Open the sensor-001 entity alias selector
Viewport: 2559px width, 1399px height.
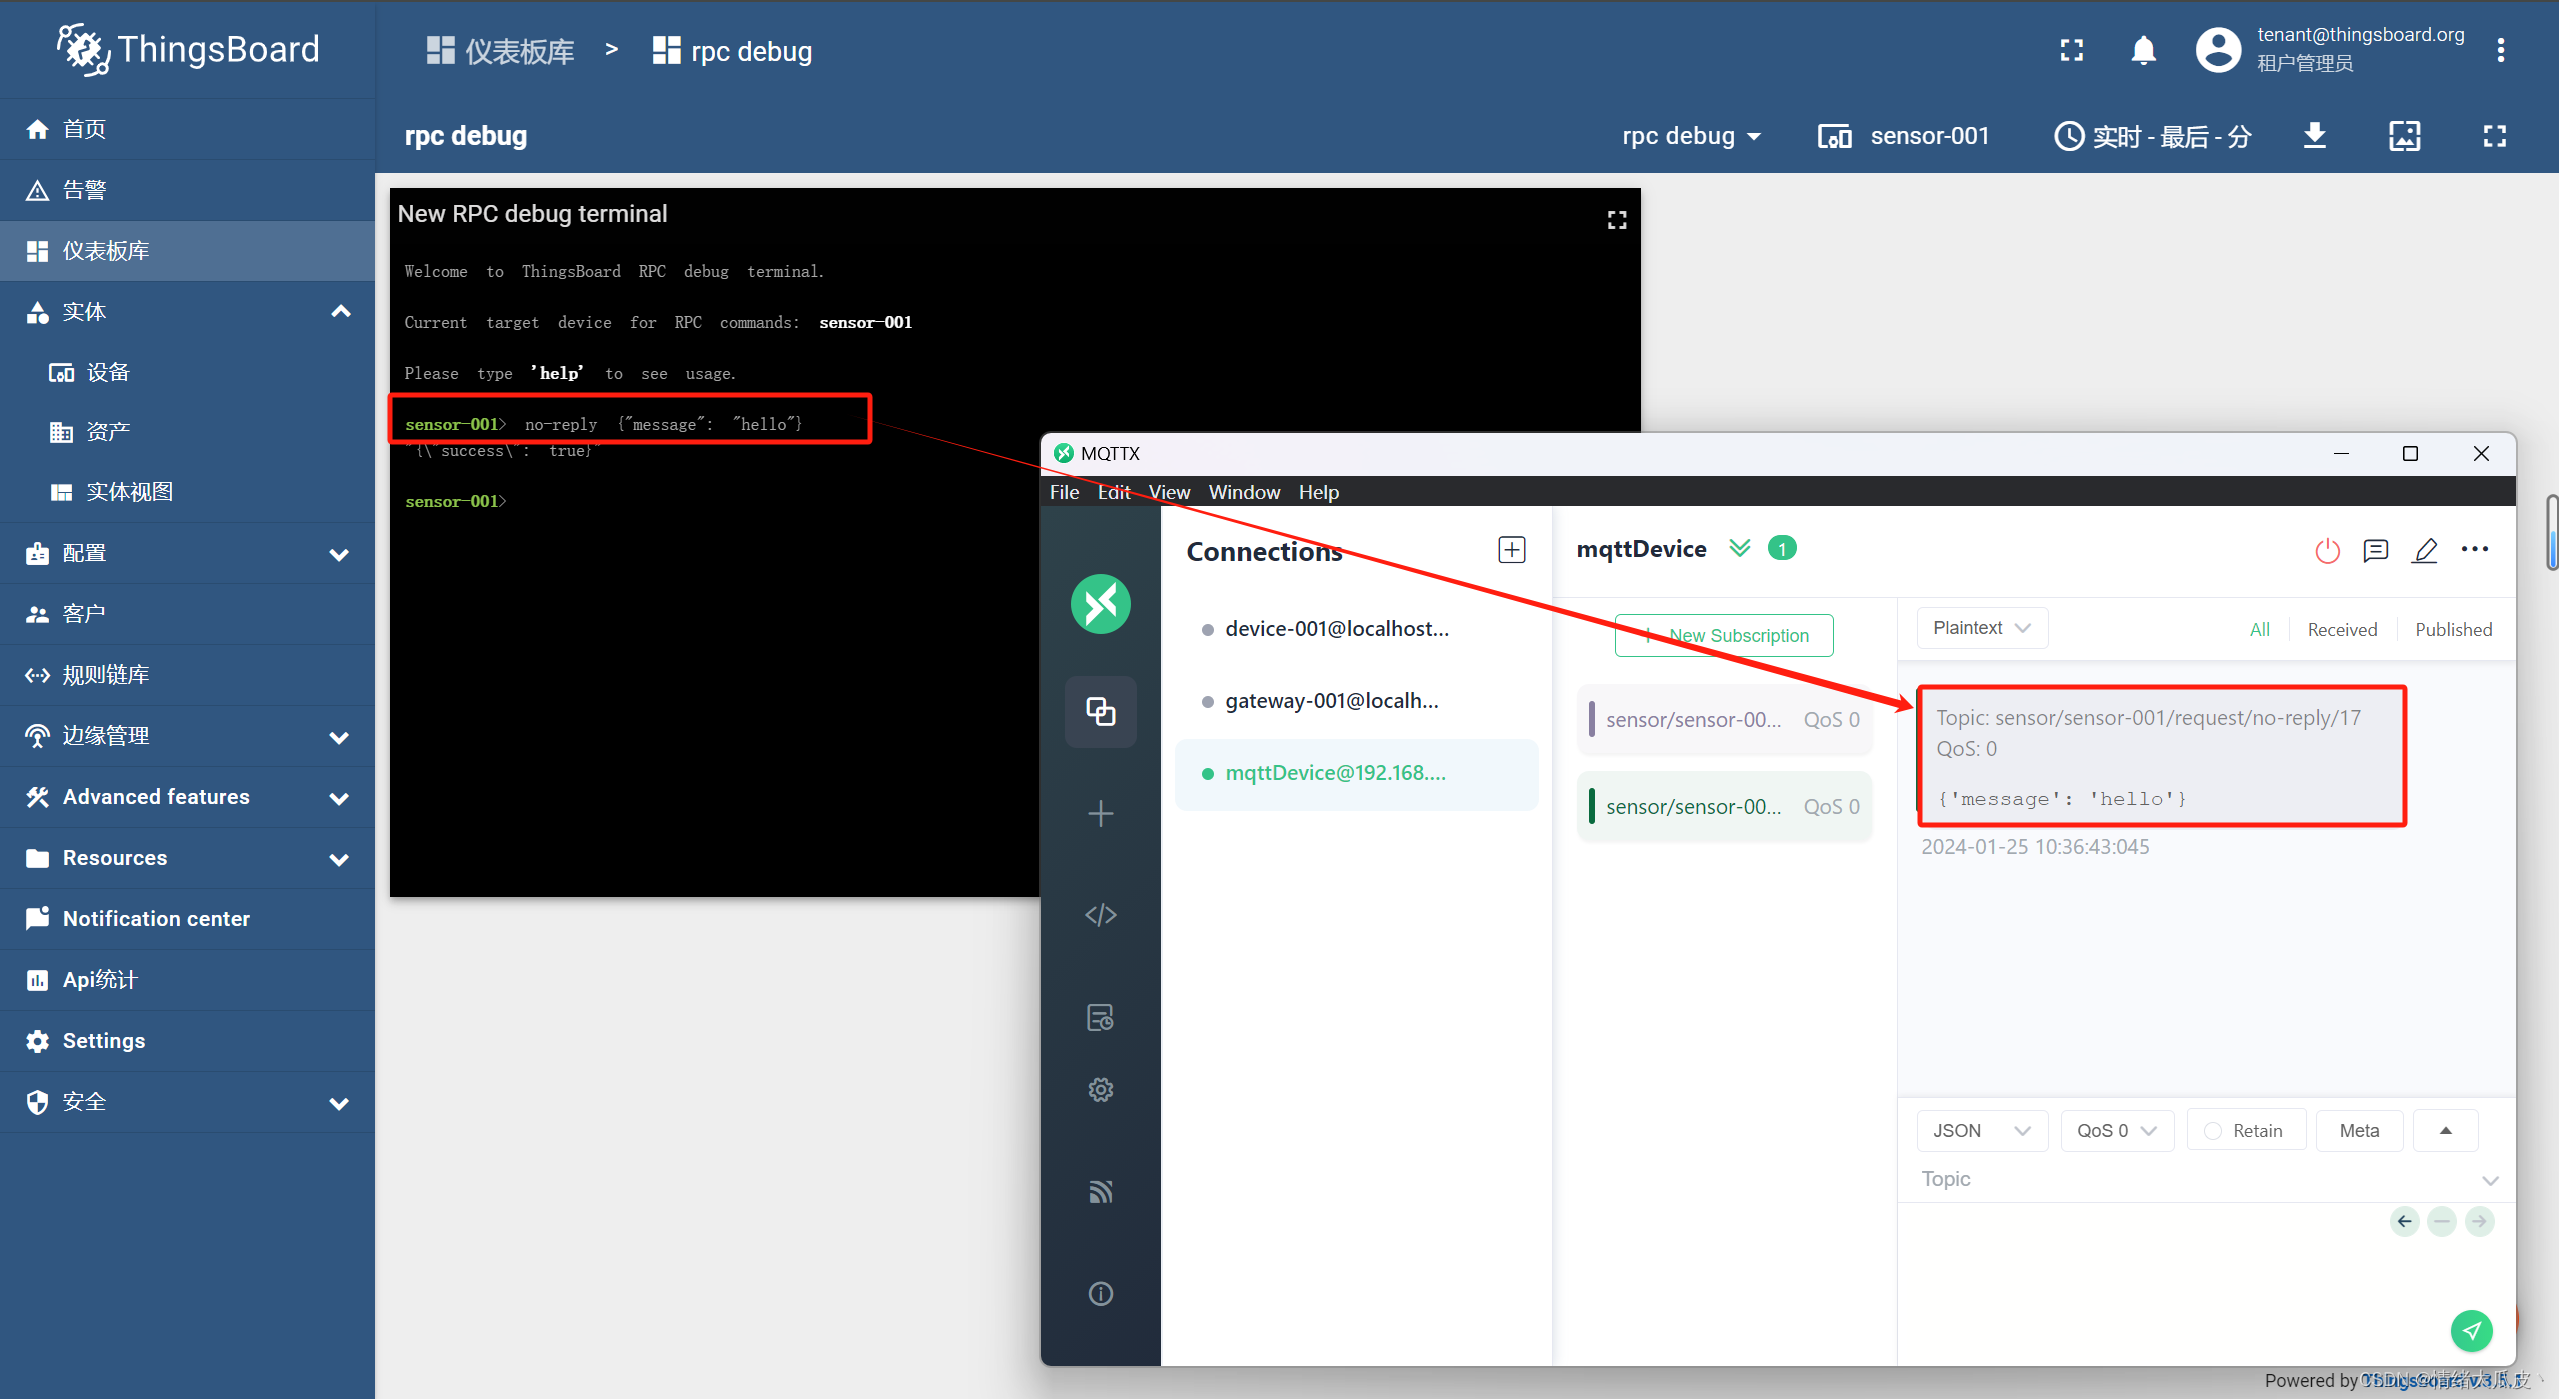pos(1903,136)
